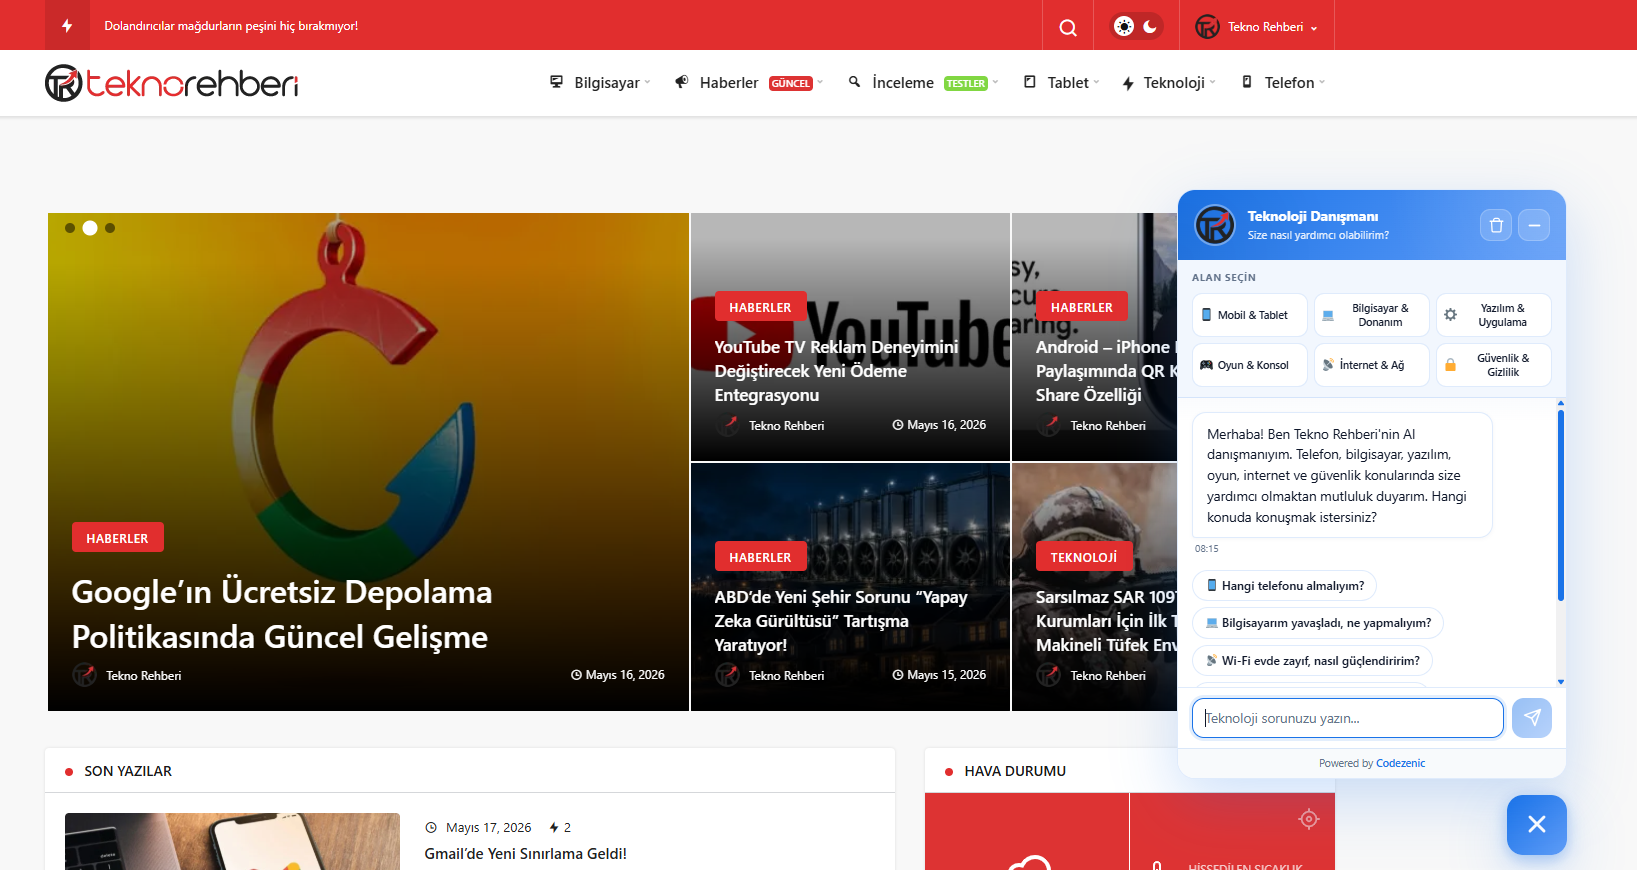Click the lightning bolt trending icon
Image resolution: width=1637 pixels, height=870 pixels.
[x=67, y=26]
